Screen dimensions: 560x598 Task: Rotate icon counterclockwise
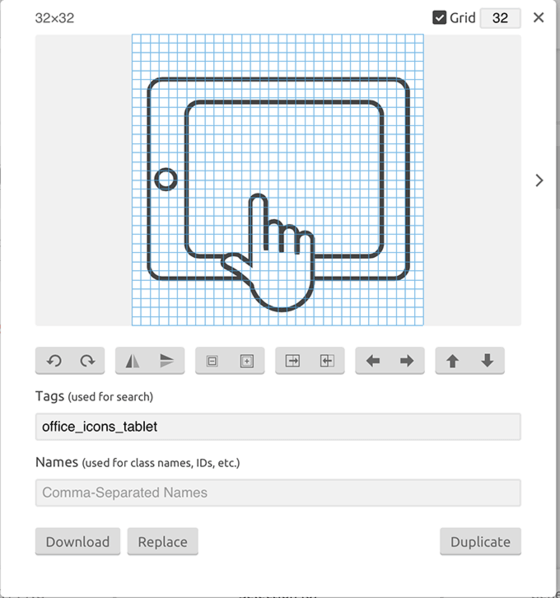click(x=54, y=360)
